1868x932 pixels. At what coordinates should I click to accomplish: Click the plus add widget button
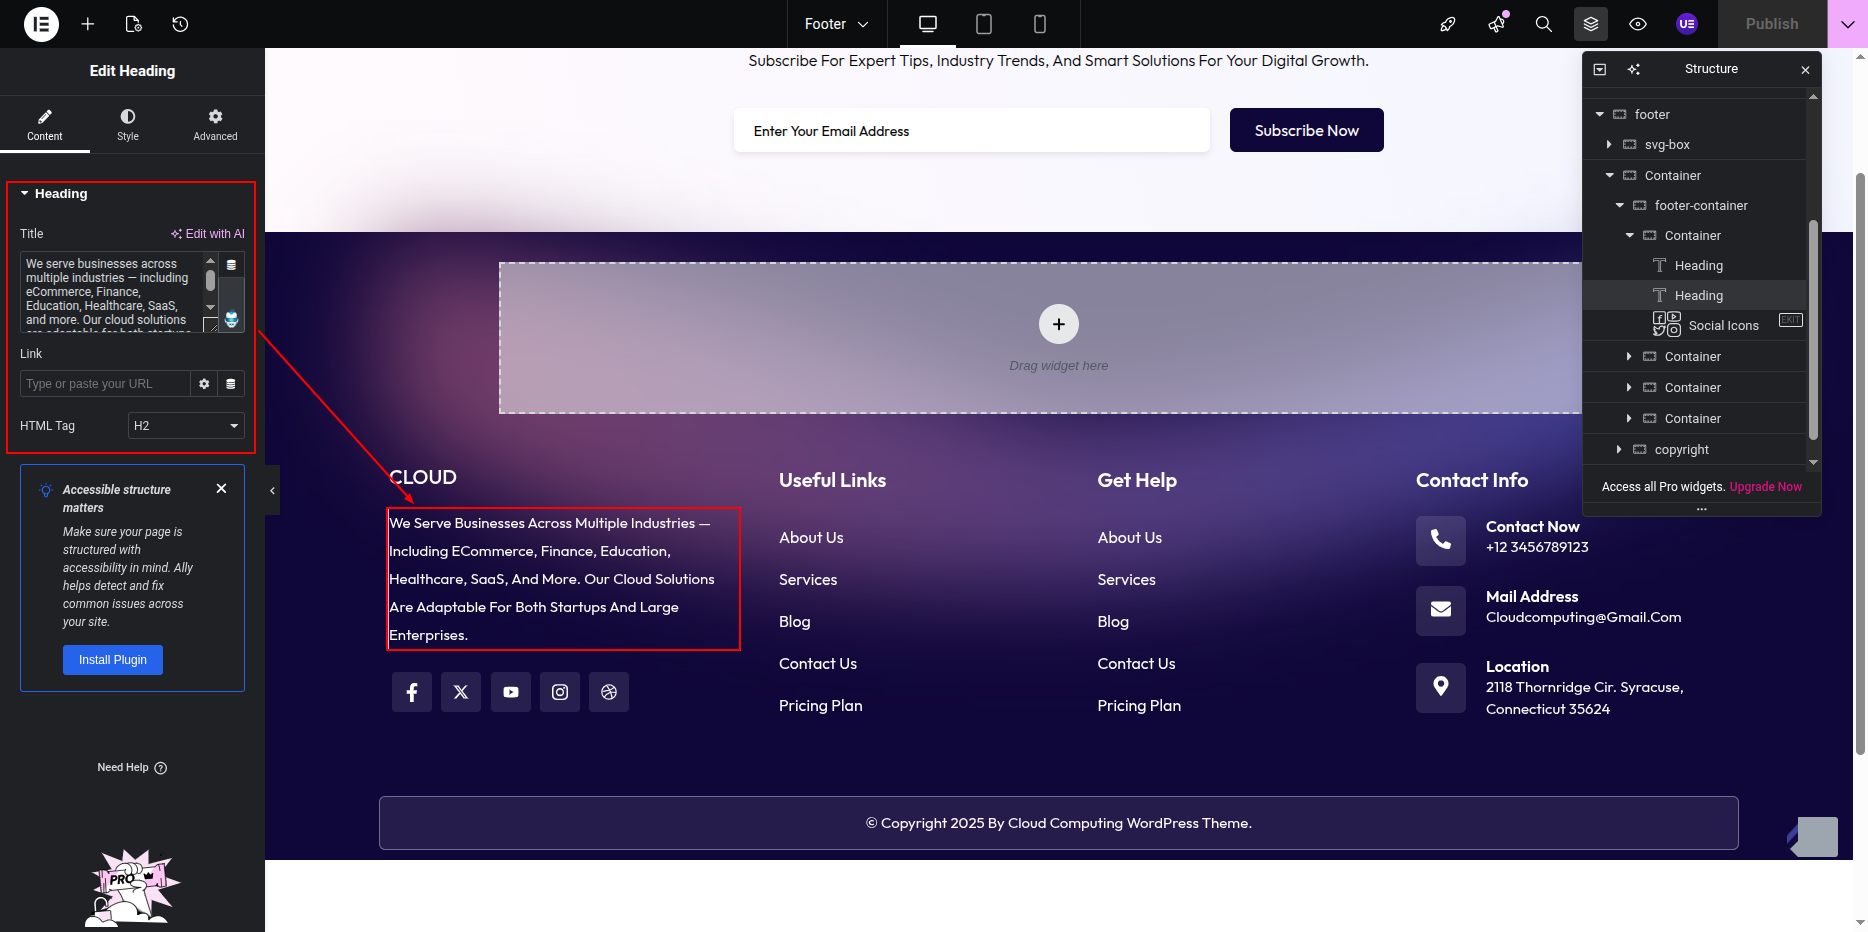tap(1059, 324)
